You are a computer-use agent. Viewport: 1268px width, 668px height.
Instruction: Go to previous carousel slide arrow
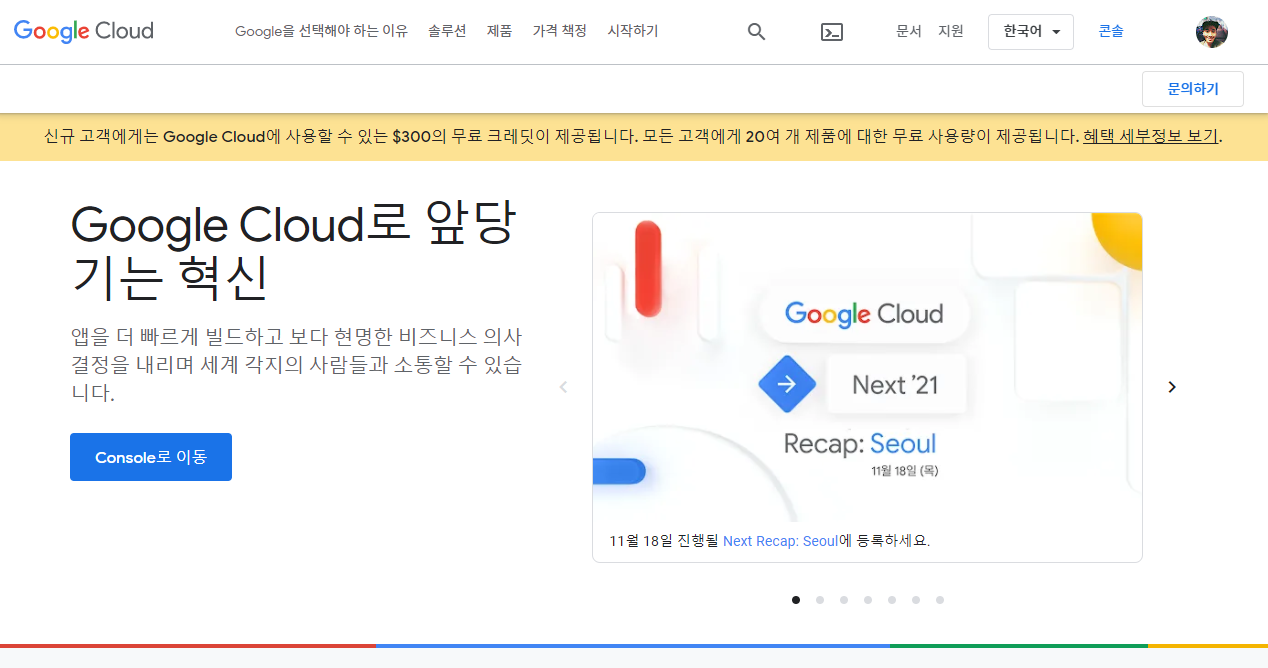tap(563, 387)
